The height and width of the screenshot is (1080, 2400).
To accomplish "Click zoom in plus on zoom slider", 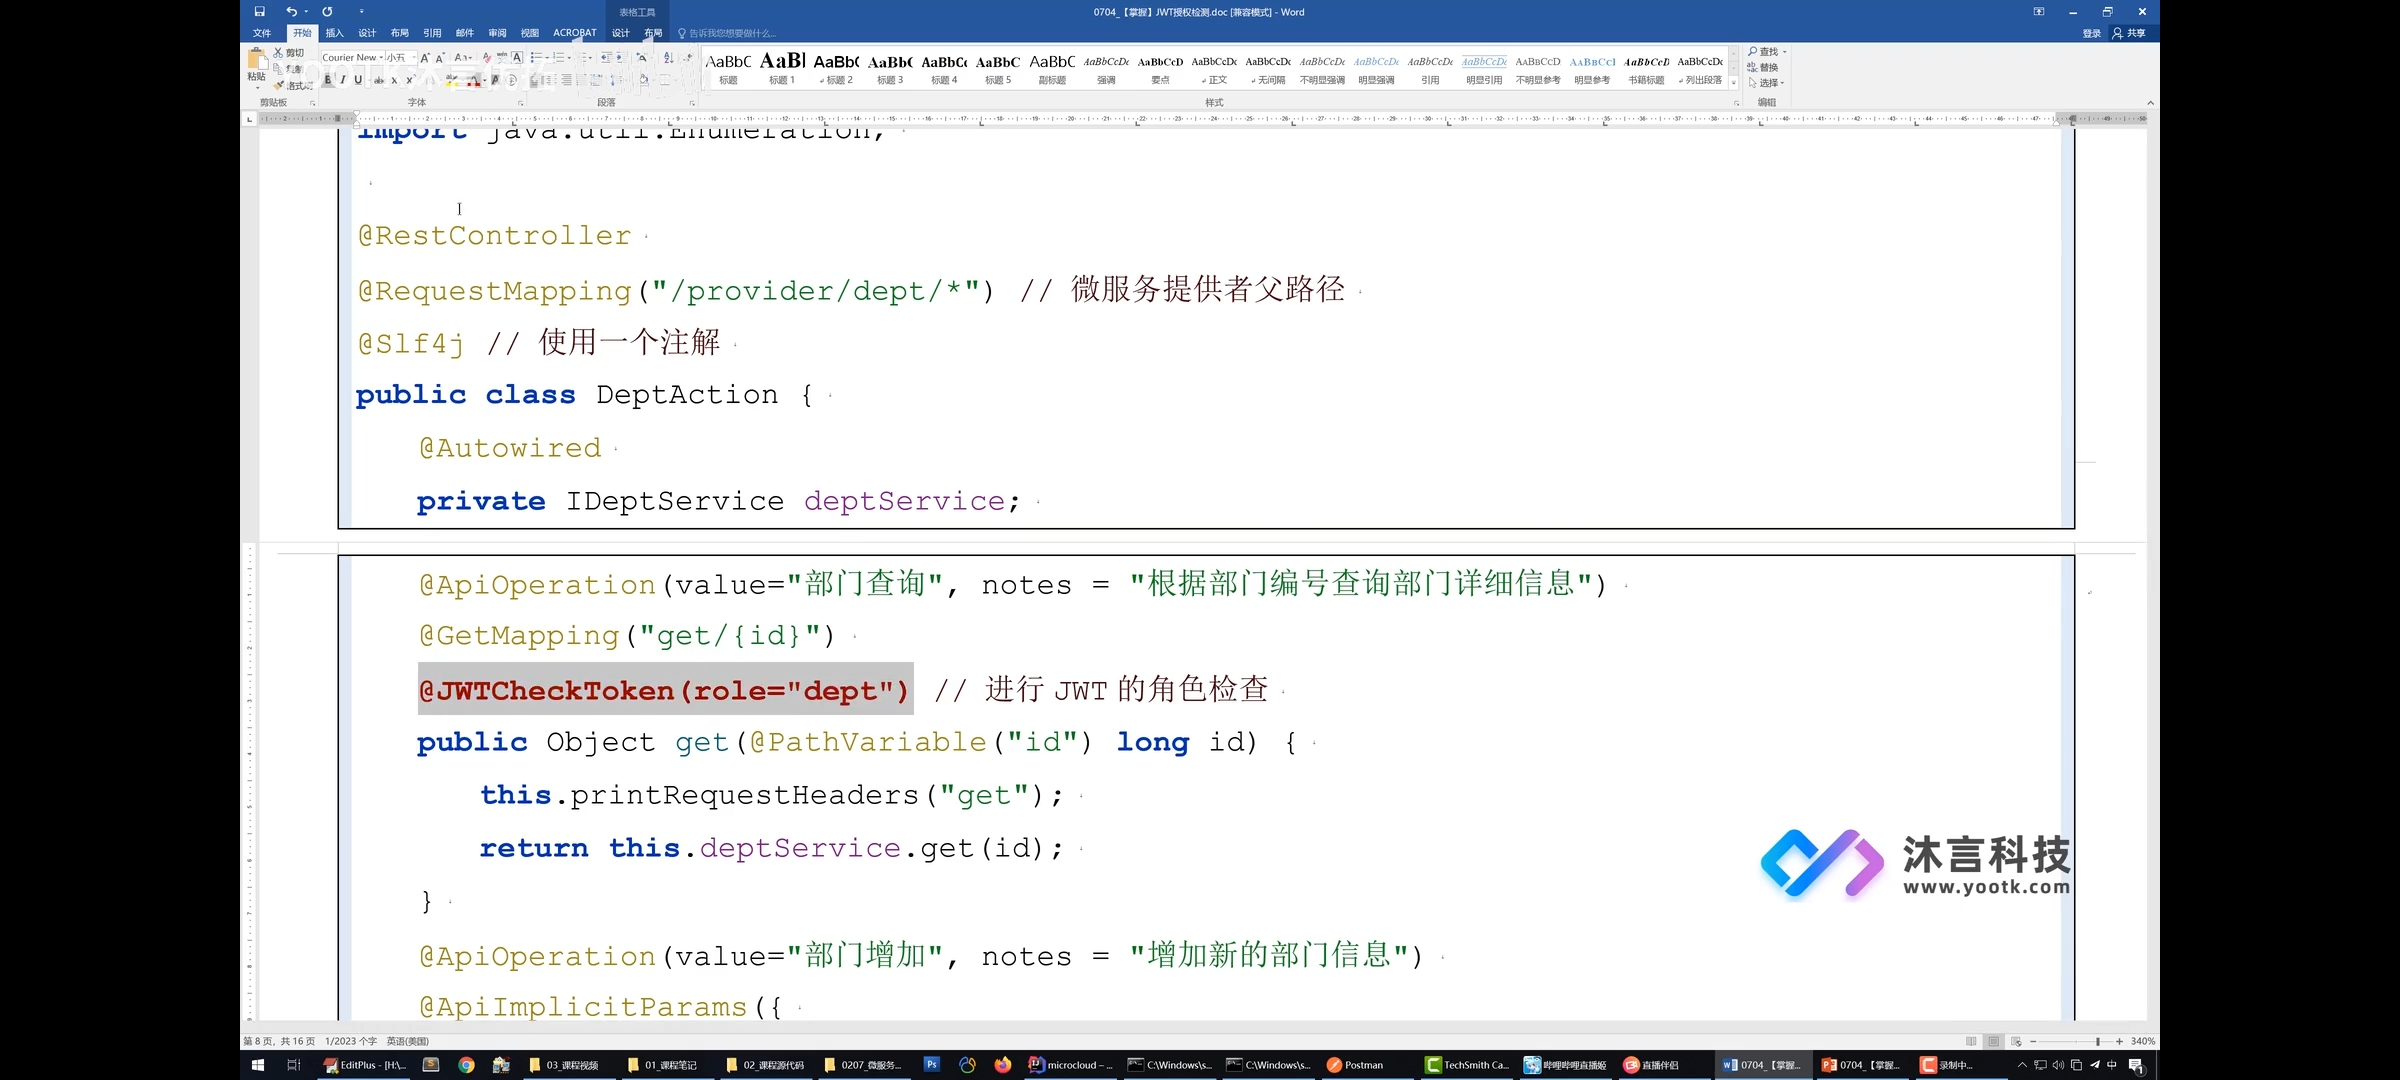I will [x=2119, y=1041].
